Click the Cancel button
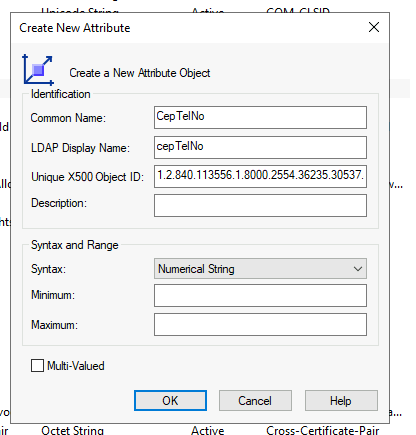Viewport: 416px width, 435px height. tap(255, 401)
